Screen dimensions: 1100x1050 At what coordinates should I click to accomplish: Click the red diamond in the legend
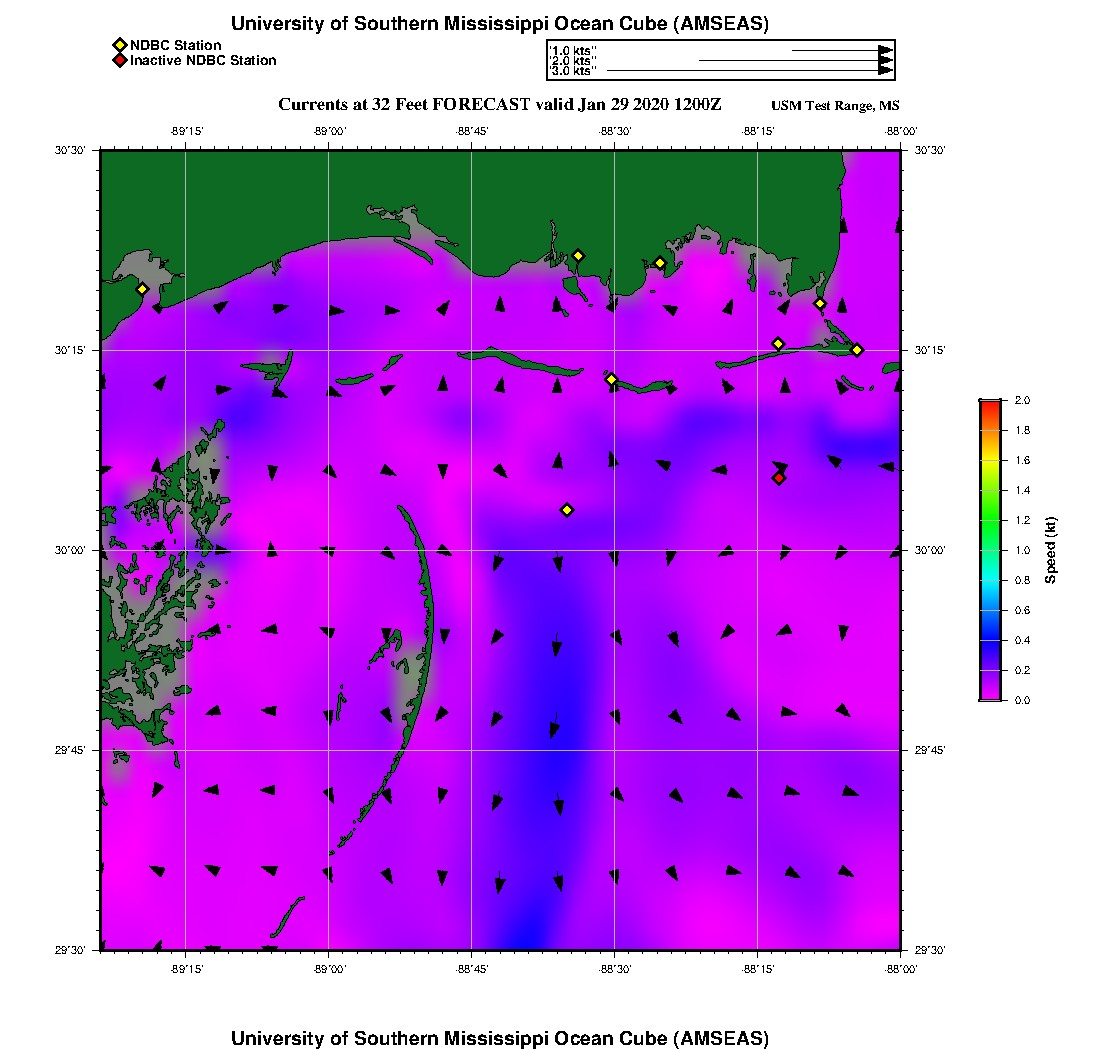[x=119, y=60]
